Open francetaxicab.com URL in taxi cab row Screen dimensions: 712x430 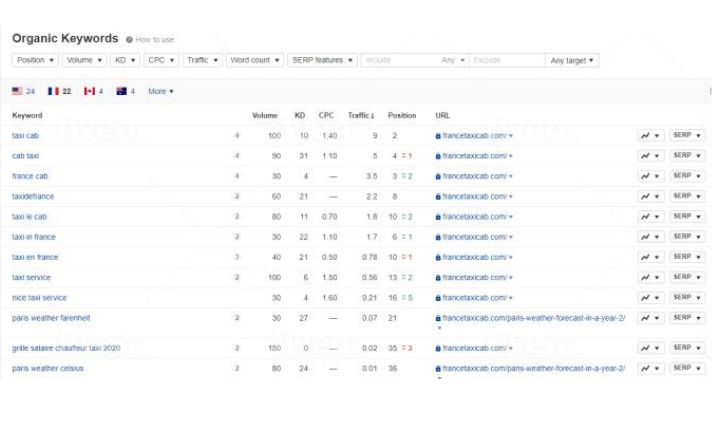[475, 135]
